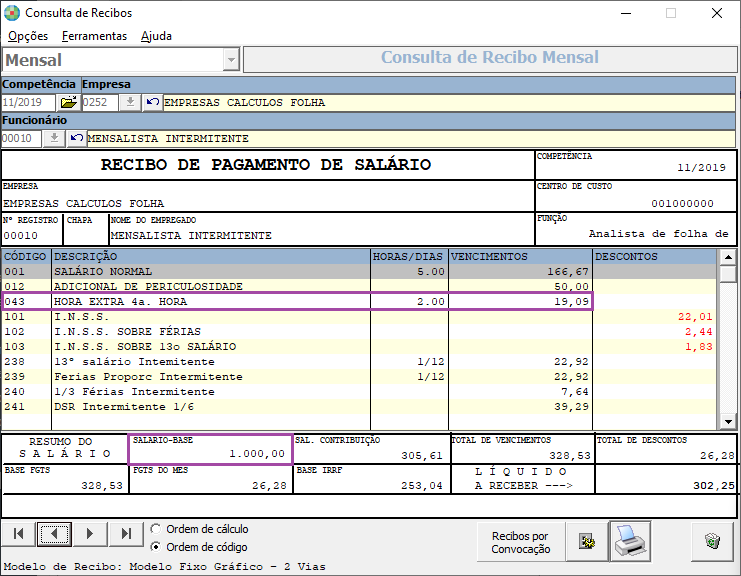Image resolution: width=741 pixels, height=576 pixels.
Task: Open the Ajuda menu
Action: [156, 36]
